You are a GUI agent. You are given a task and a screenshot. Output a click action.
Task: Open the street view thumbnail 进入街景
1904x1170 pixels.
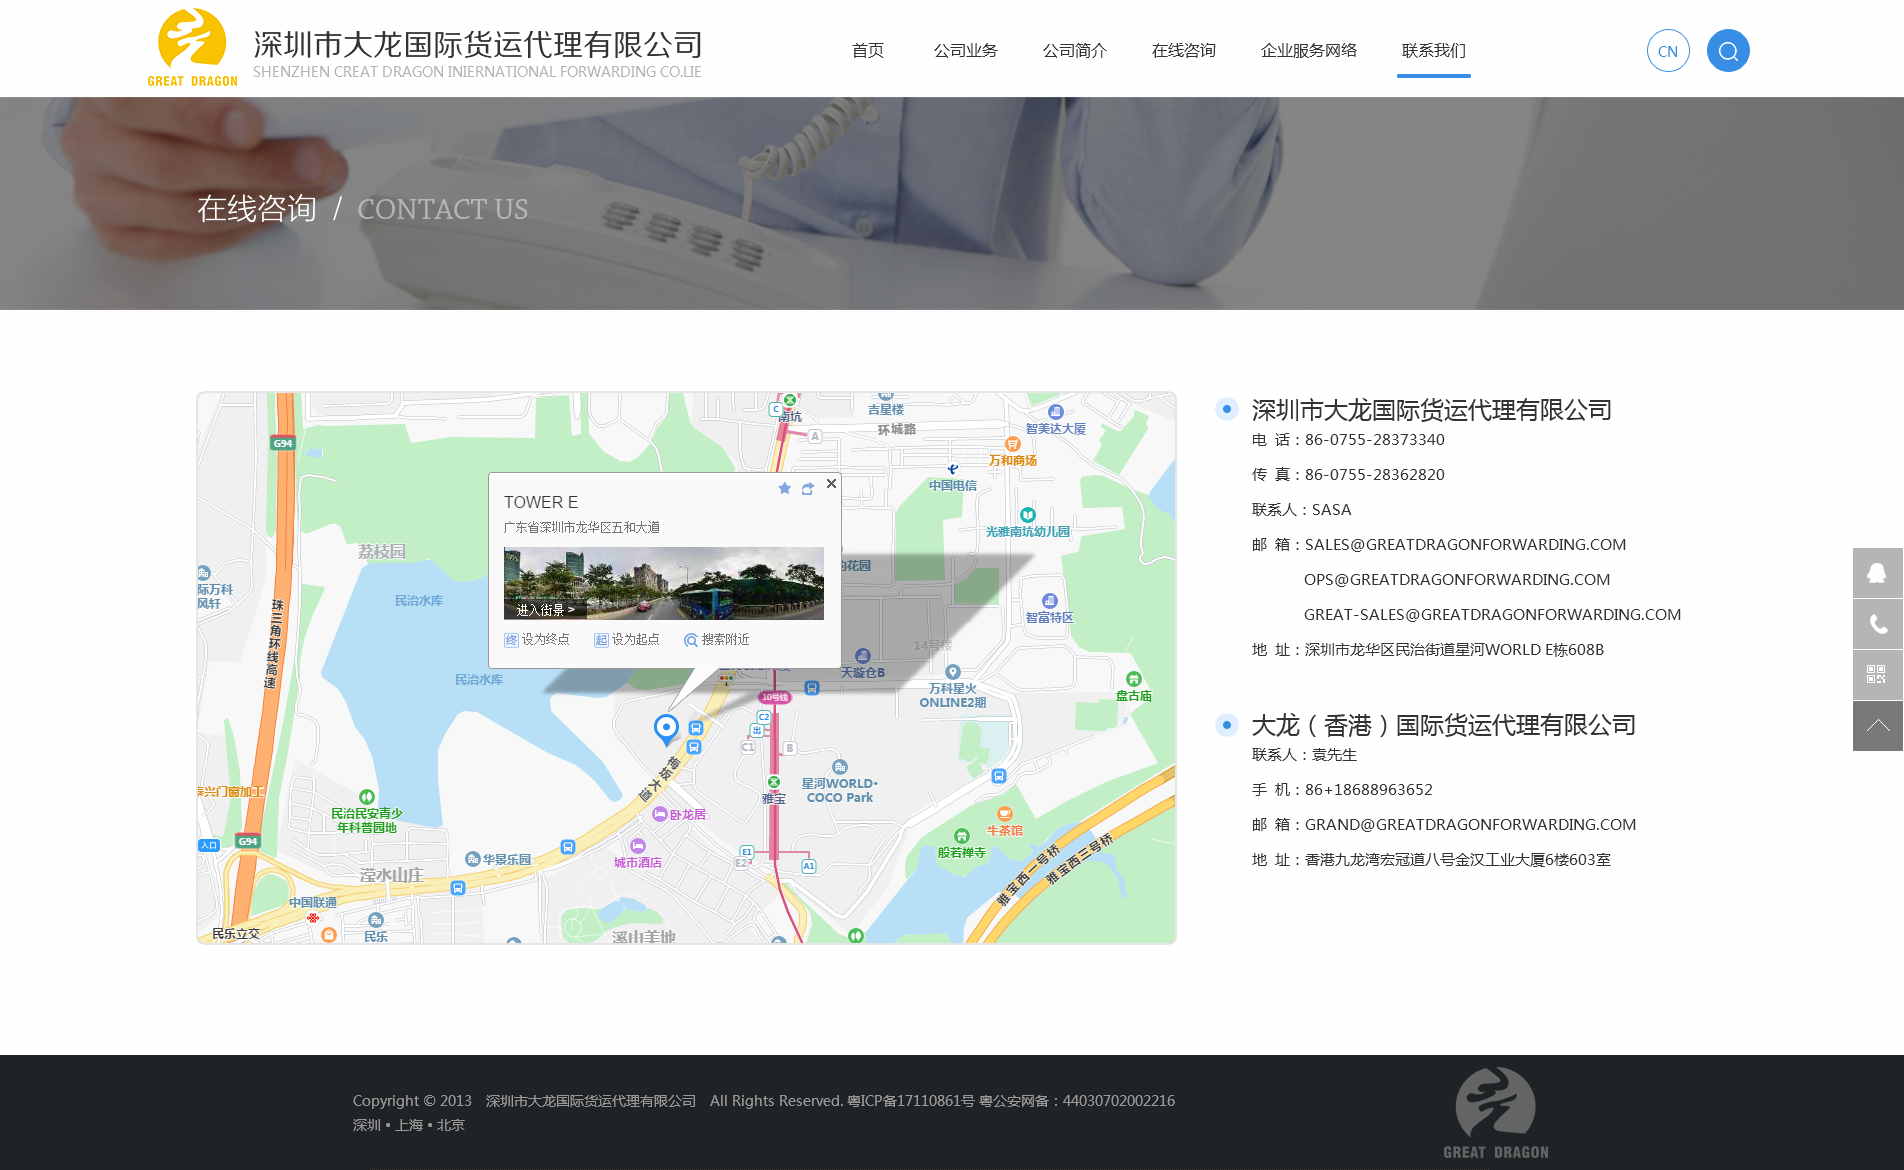point(663,583)
